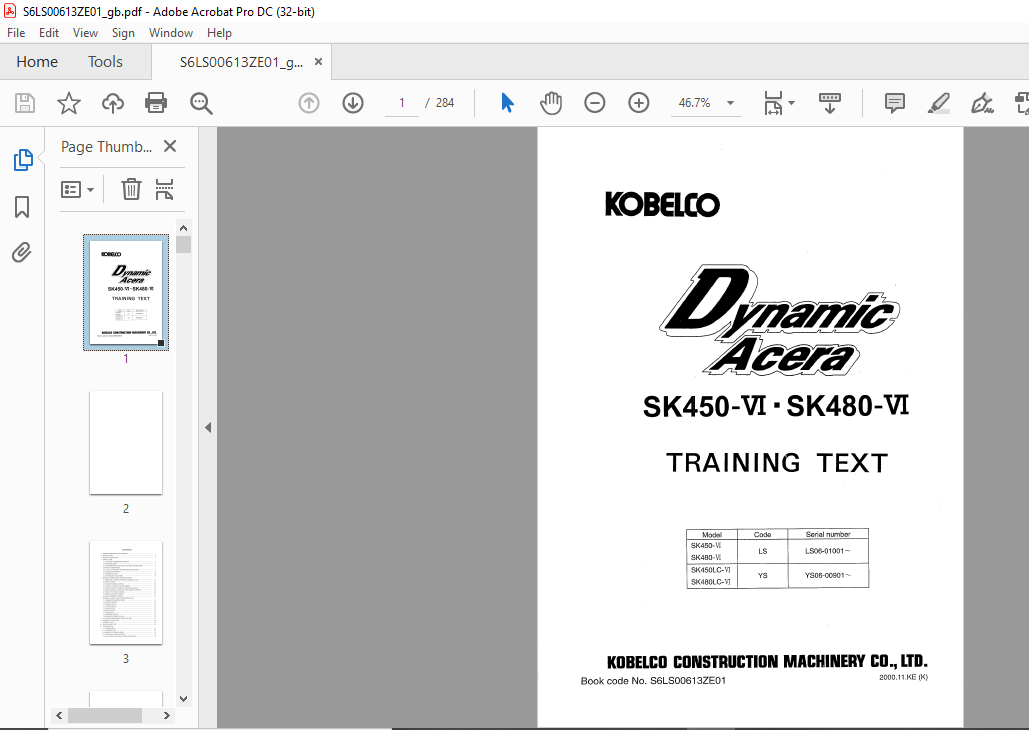Click the page number input field
Image resolution: width=1029 pixels, height=730 pixels.
point(402,103)
